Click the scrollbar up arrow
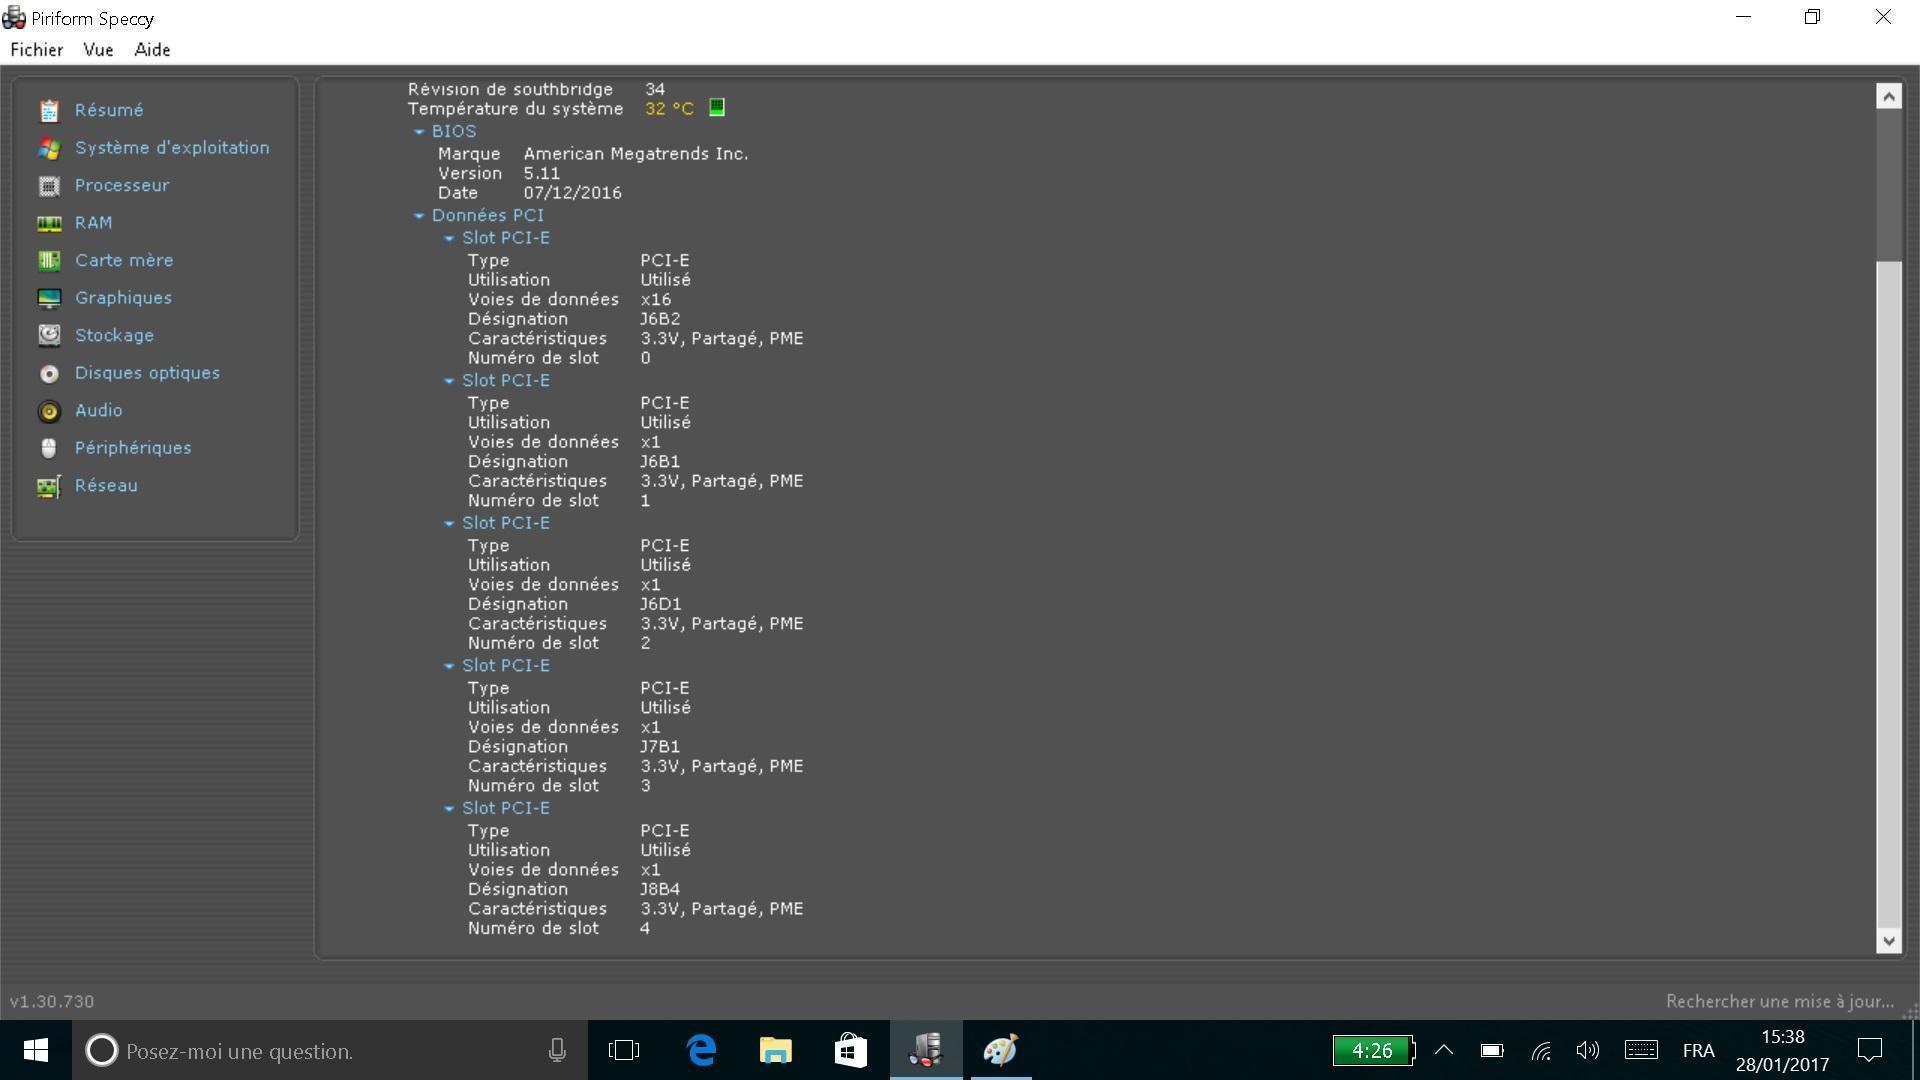This screenshot has height=1080, width=1920. [1888, 97]
